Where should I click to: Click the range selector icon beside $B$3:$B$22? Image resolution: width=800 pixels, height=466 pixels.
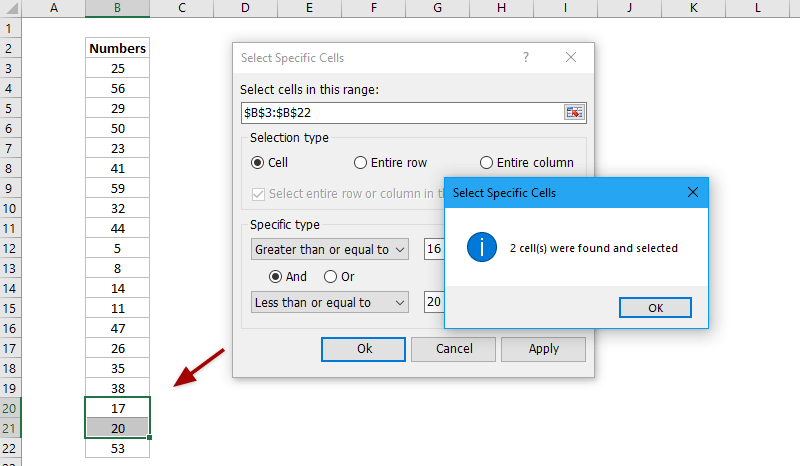click(x=574, y=112)
